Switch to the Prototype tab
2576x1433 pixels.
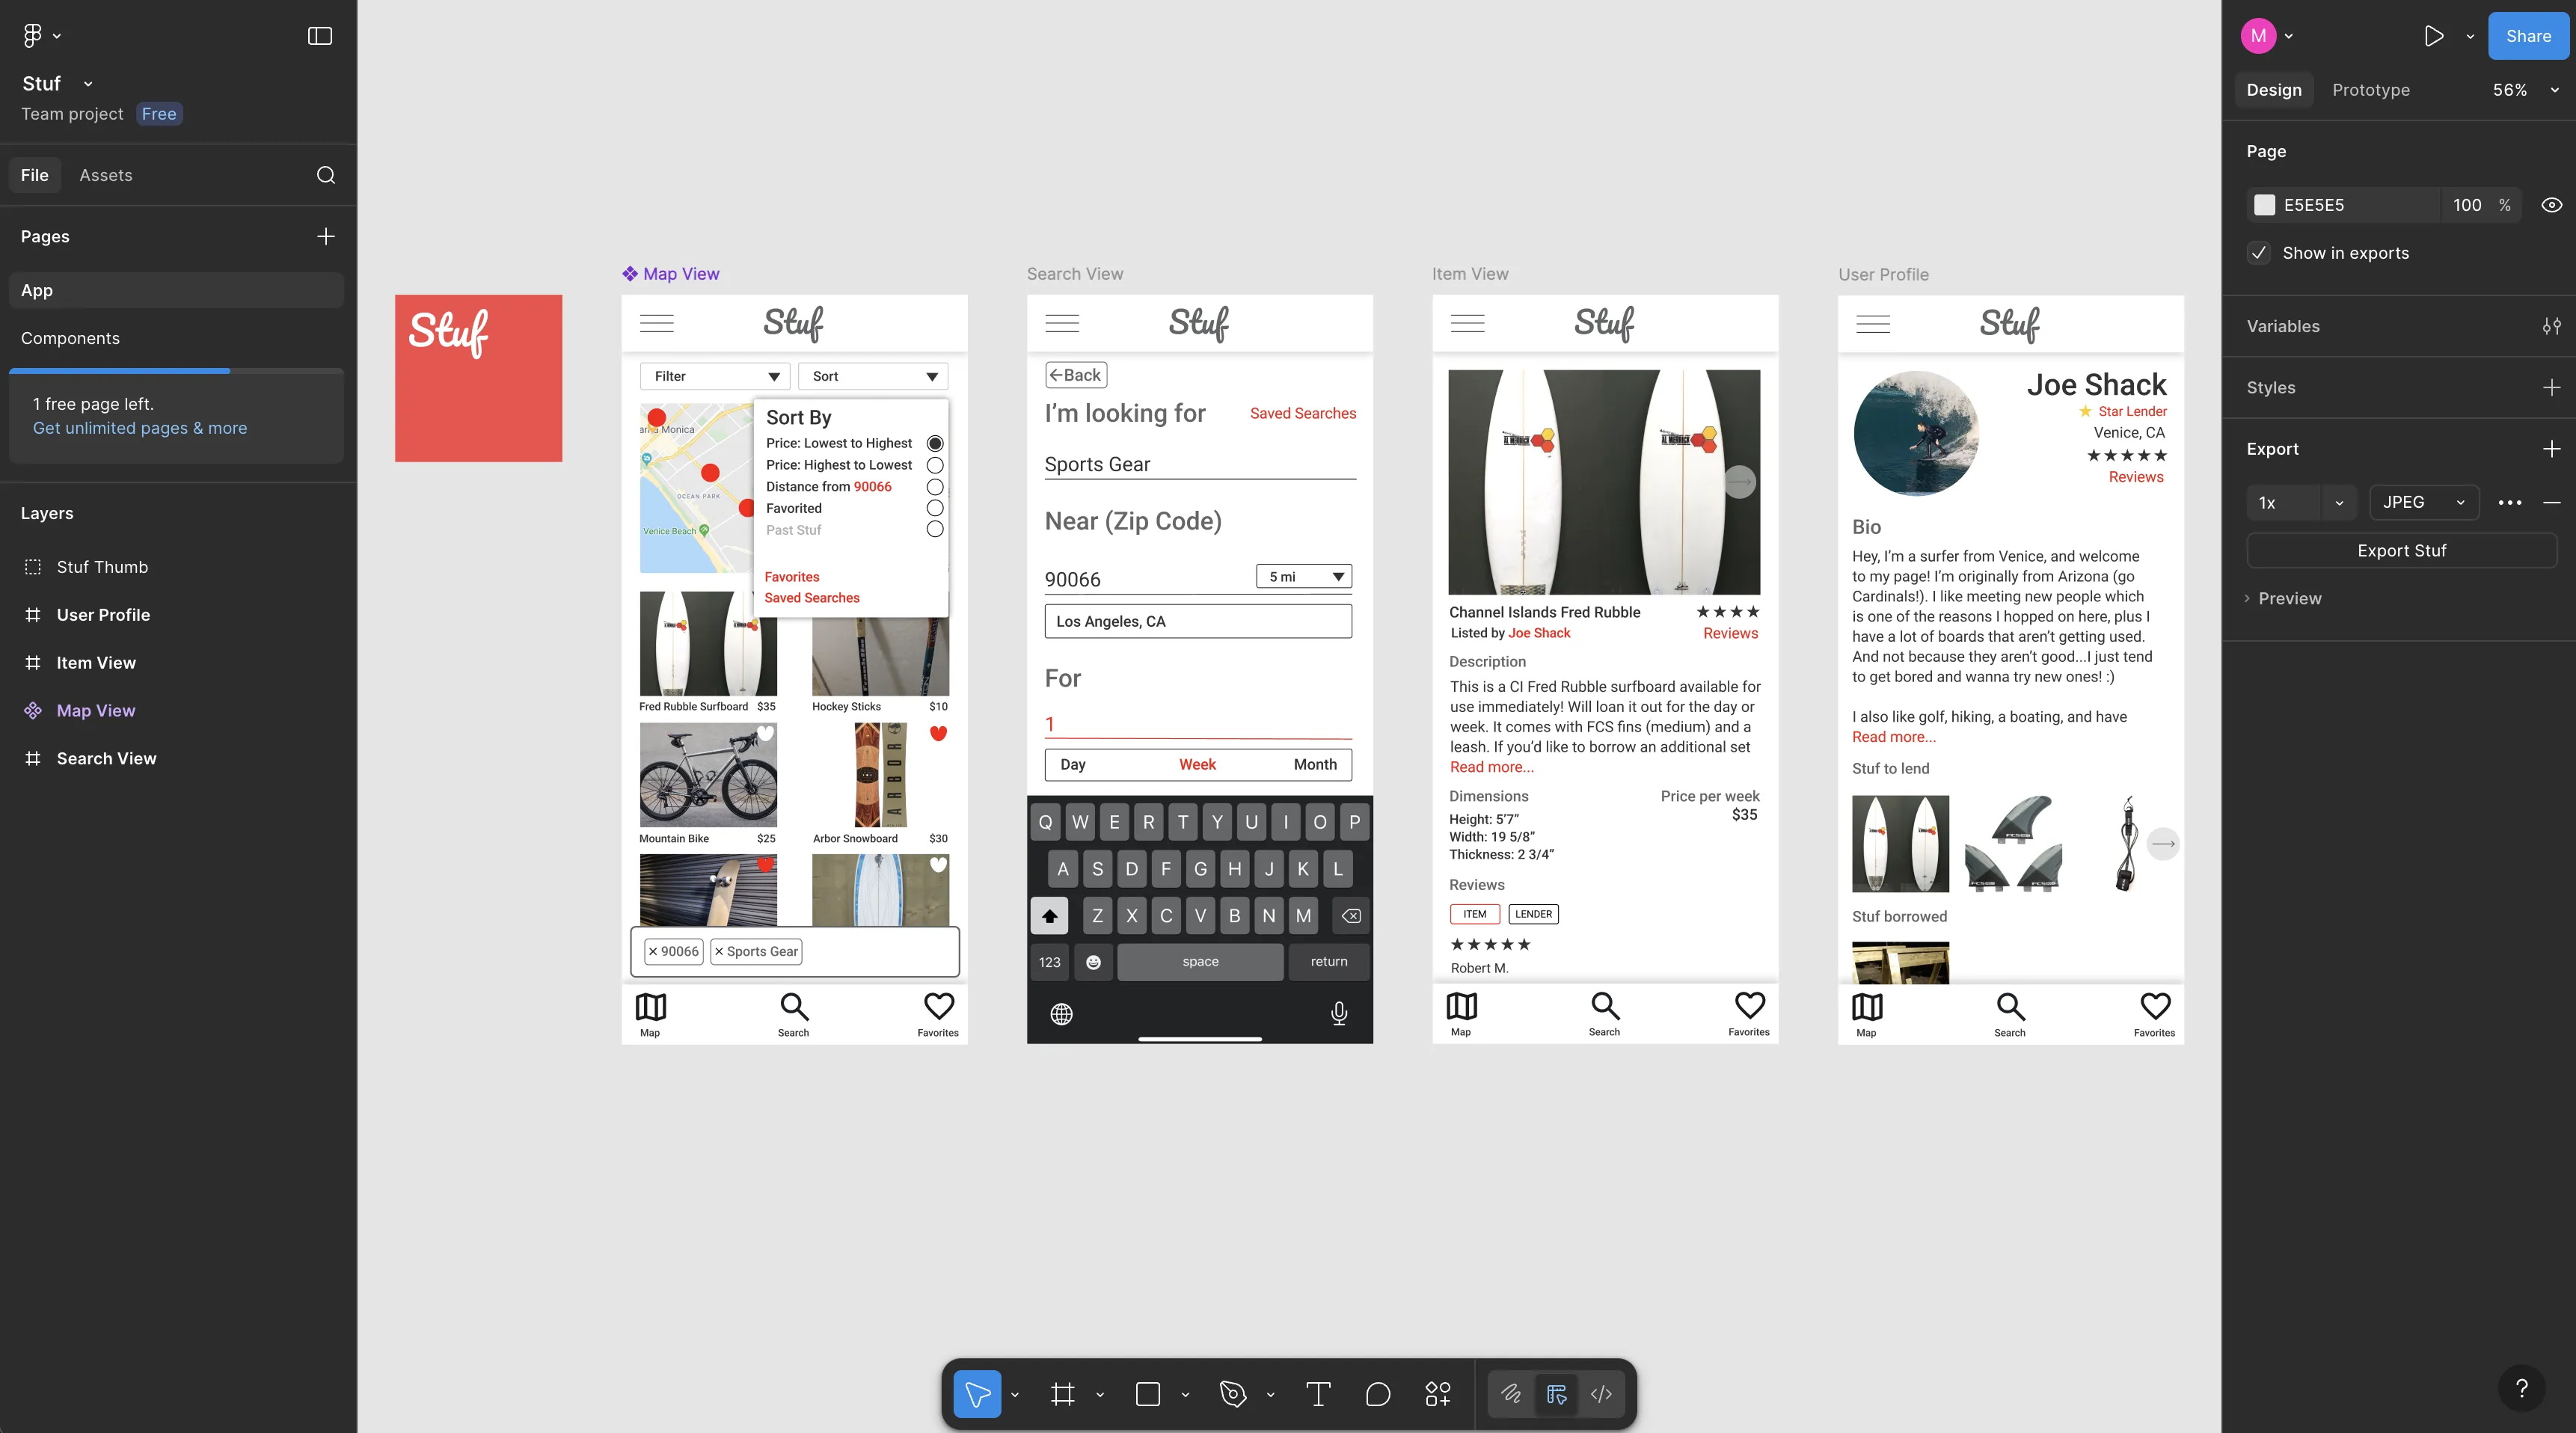(2370, 89)
